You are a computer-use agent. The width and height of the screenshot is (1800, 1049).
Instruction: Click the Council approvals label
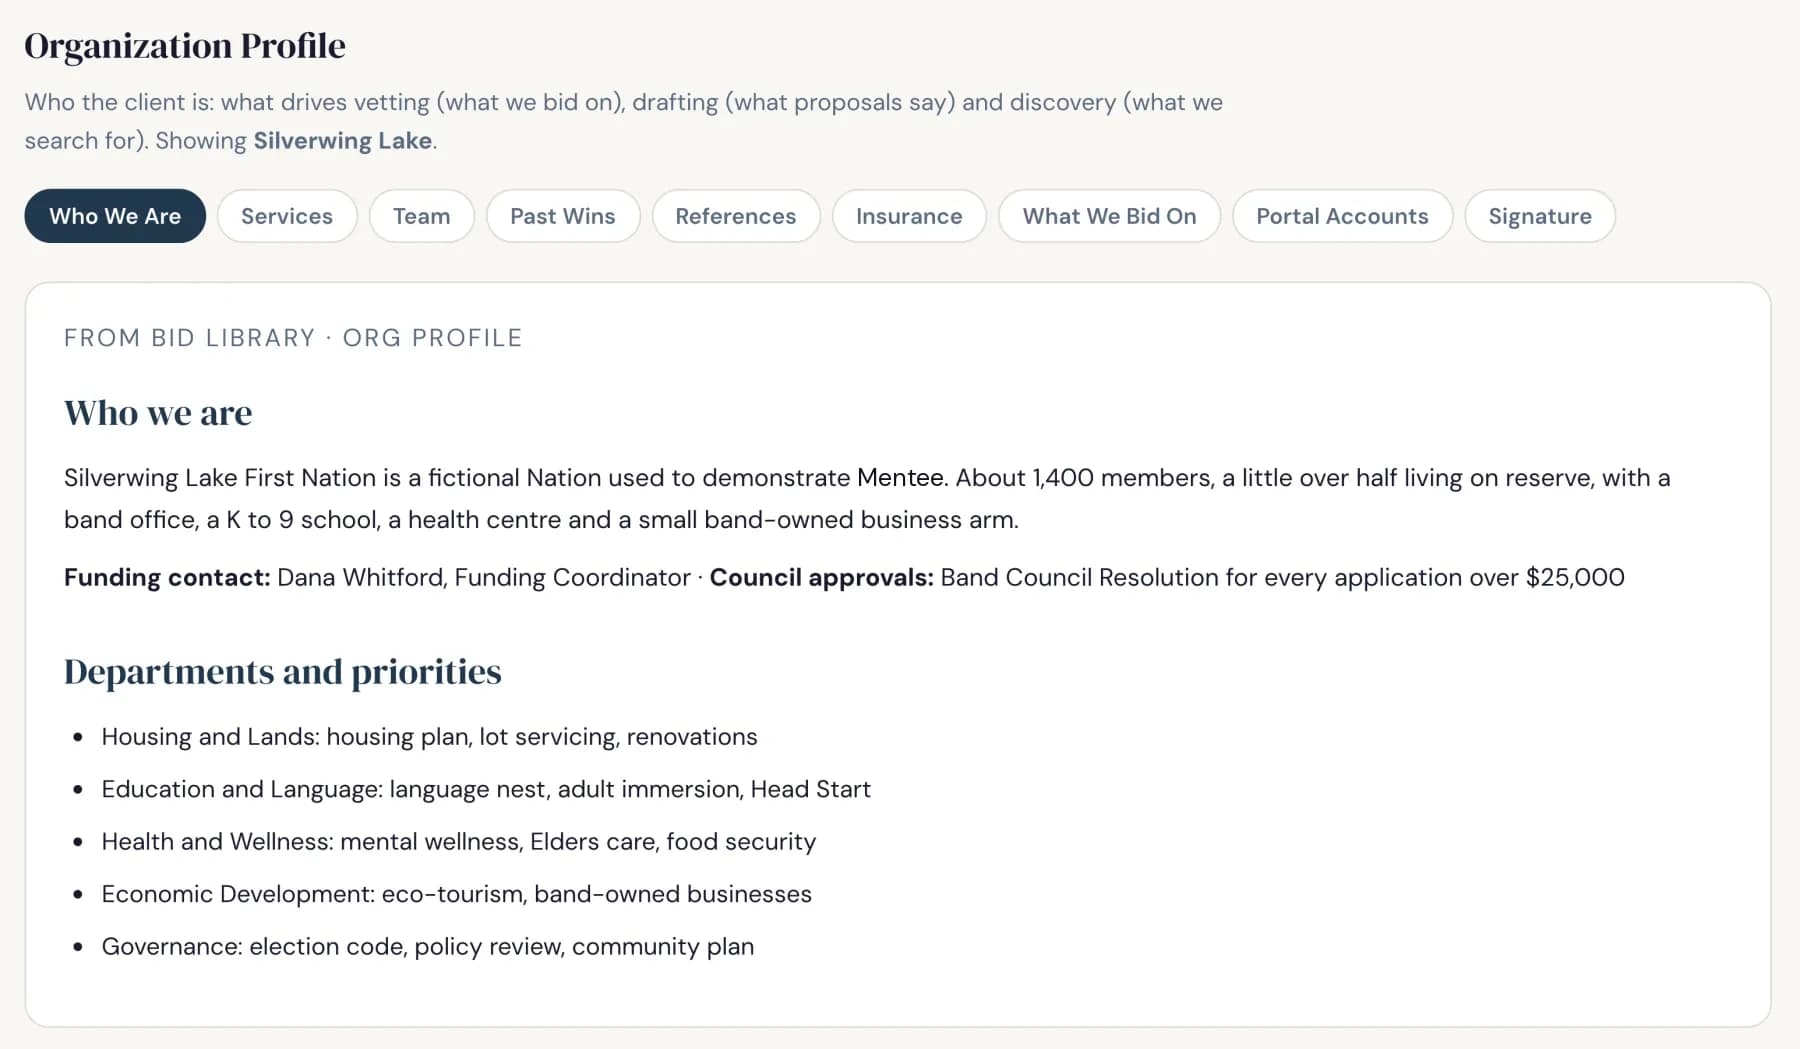point(821,577)
